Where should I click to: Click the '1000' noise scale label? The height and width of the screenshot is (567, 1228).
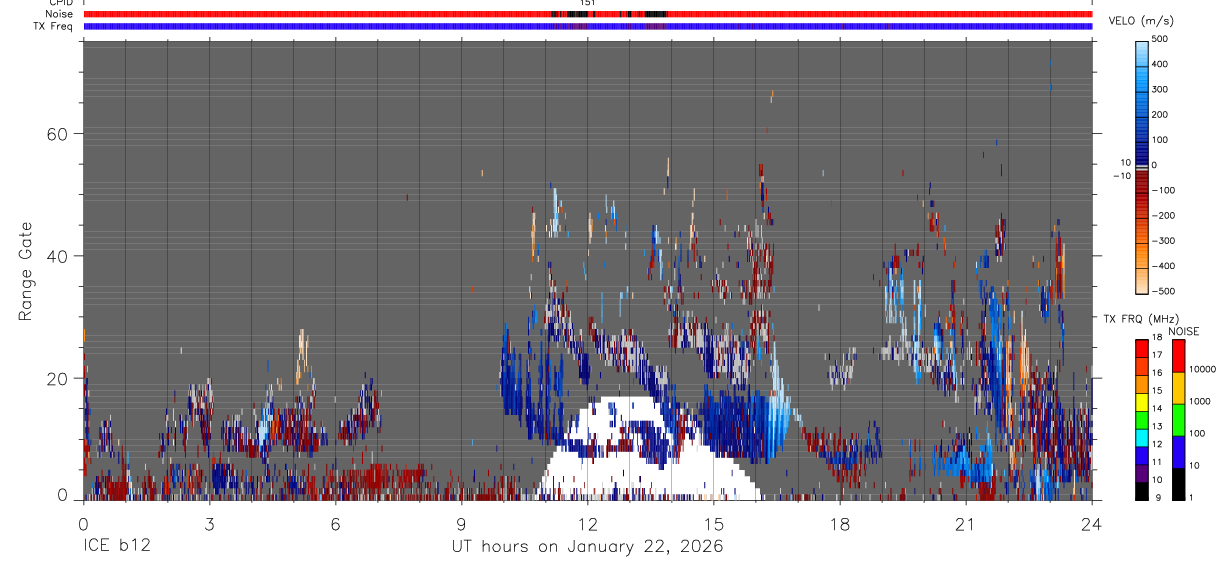pyautogui.click(x=1200, y=401)
